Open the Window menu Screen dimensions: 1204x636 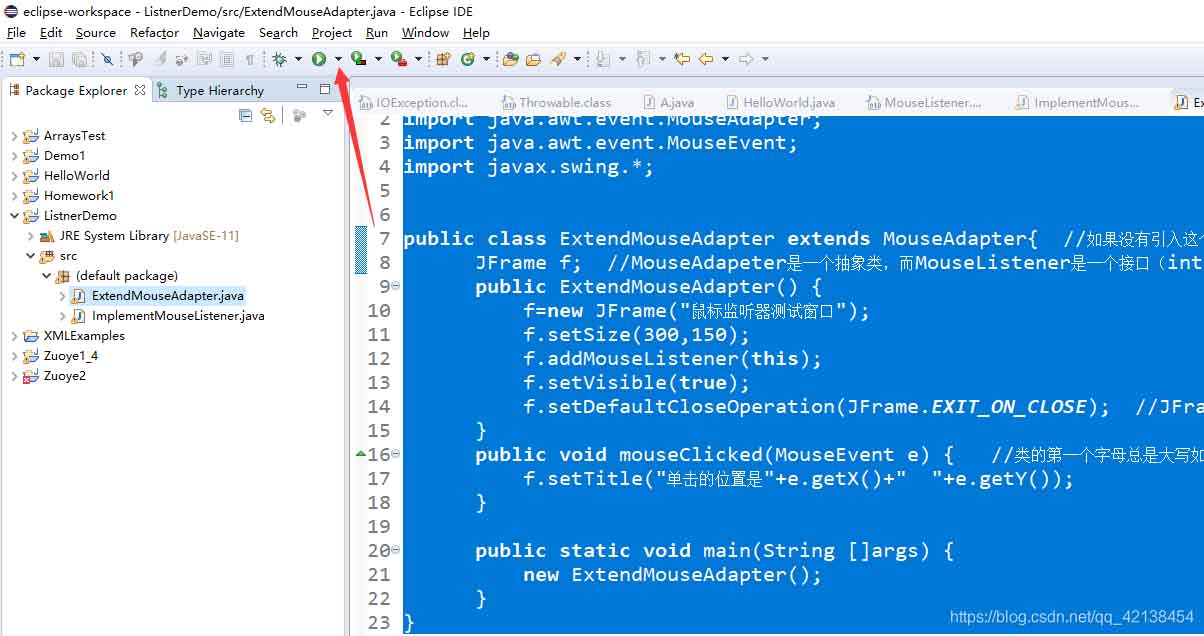(426, 32)
